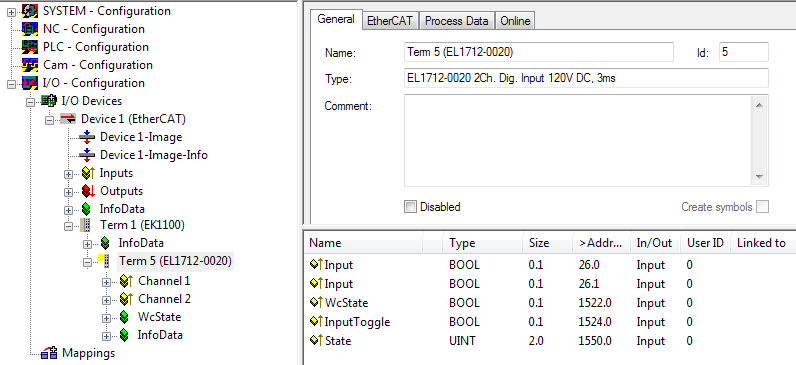Click the variable icon of Input row 26.0
Screen dimensions: 796x365
pyautogui.click(x=316, y=265)
